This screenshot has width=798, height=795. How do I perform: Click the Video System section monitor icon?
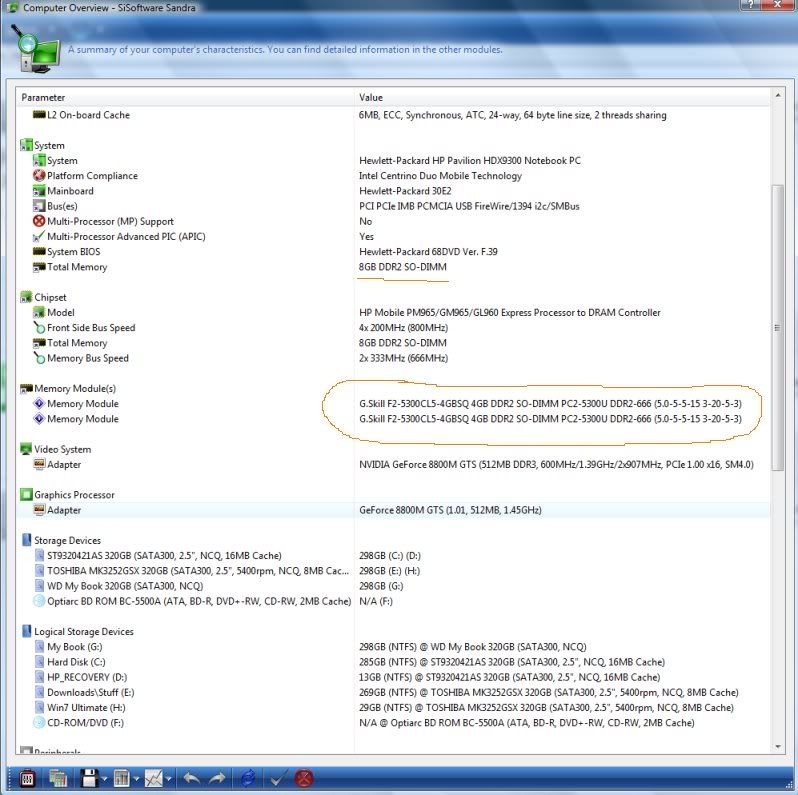(26, 449)
